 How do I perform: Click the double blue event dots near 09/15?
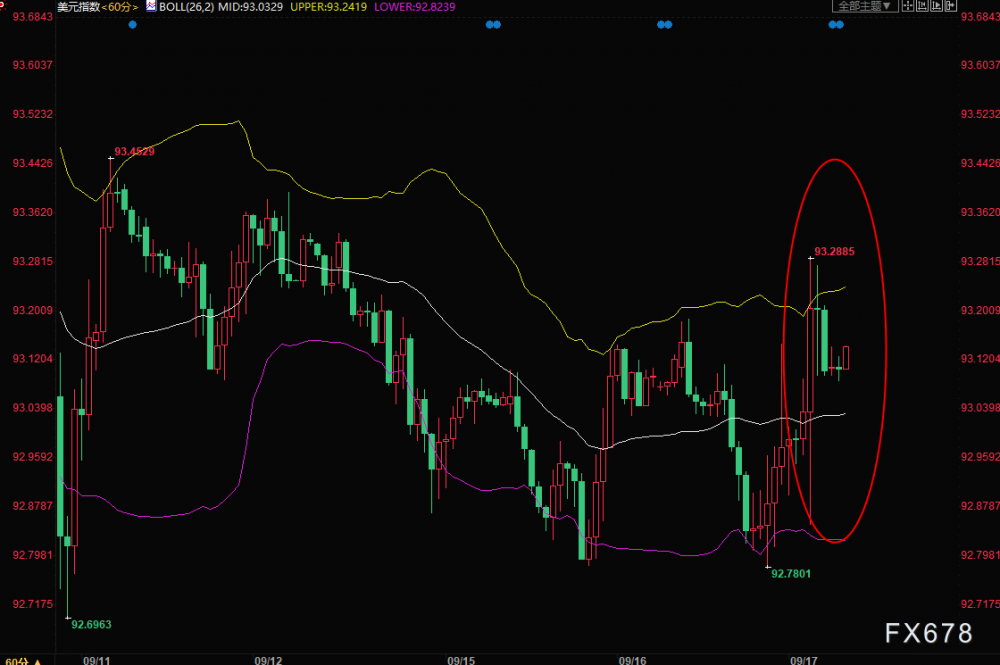click(x=493, y=25)
